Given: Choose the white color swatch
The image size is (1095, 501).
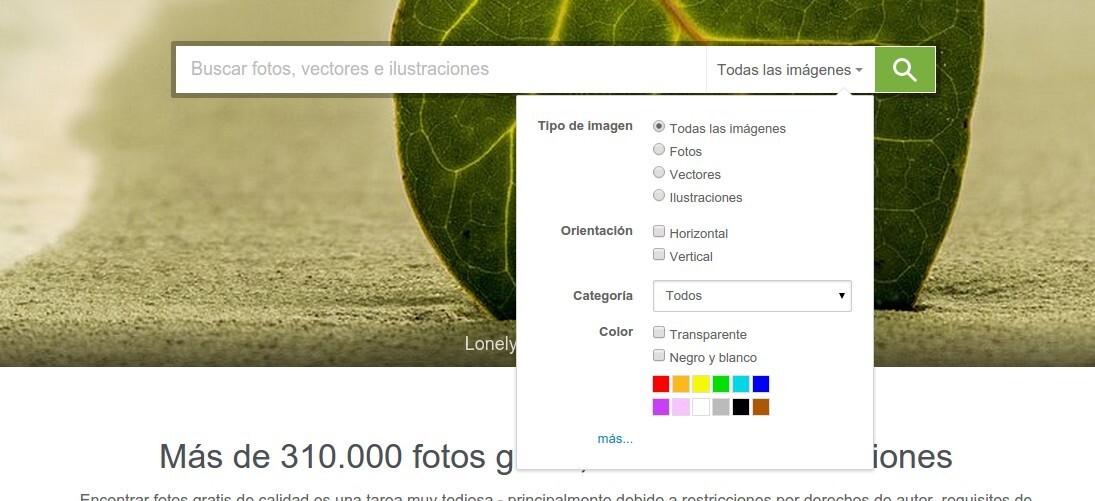Looking at the screenshot, I should [x=701, y=407].
